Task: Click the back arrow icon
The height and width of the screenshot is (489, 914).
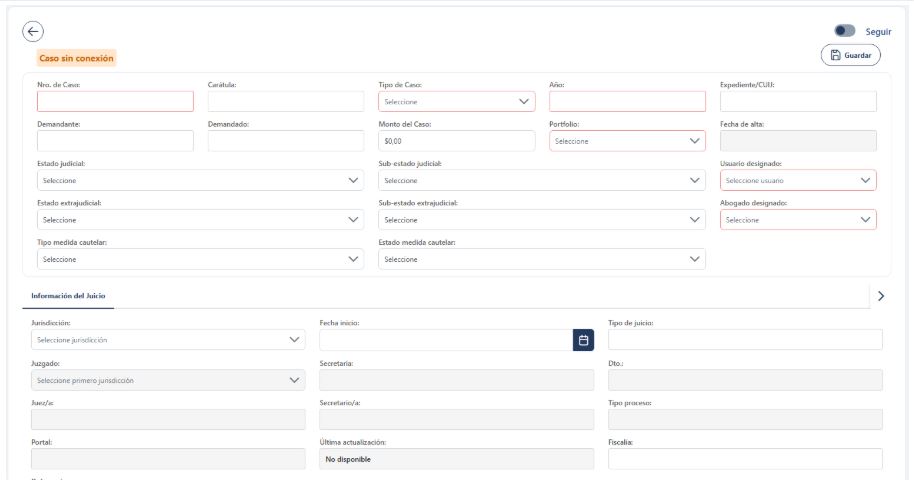Action: coord(33,32)
